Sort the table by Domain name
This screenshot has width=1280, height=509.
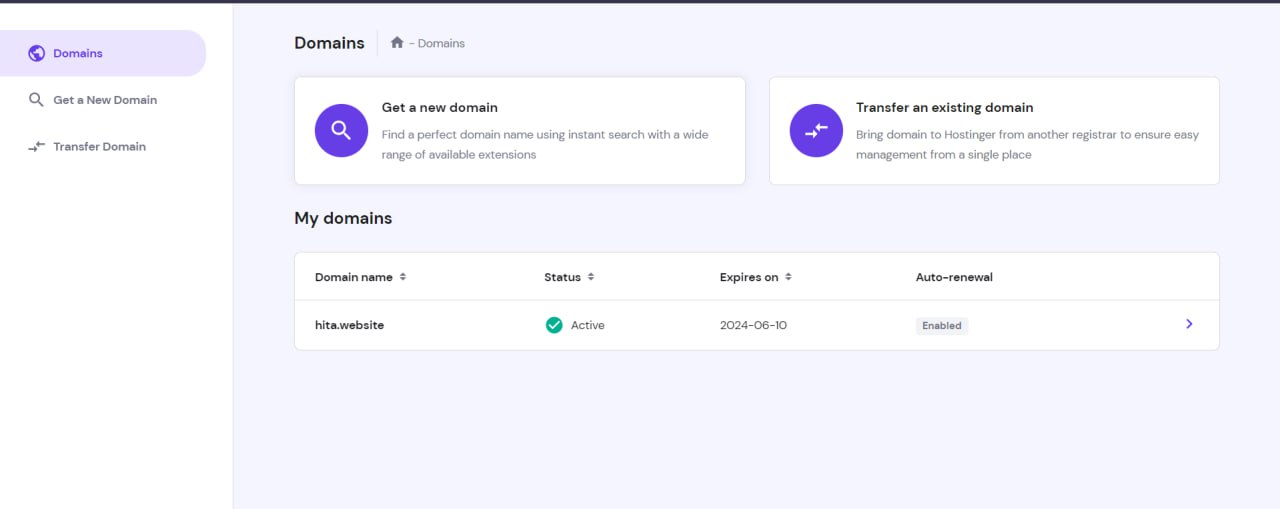[x=403, y=277]
